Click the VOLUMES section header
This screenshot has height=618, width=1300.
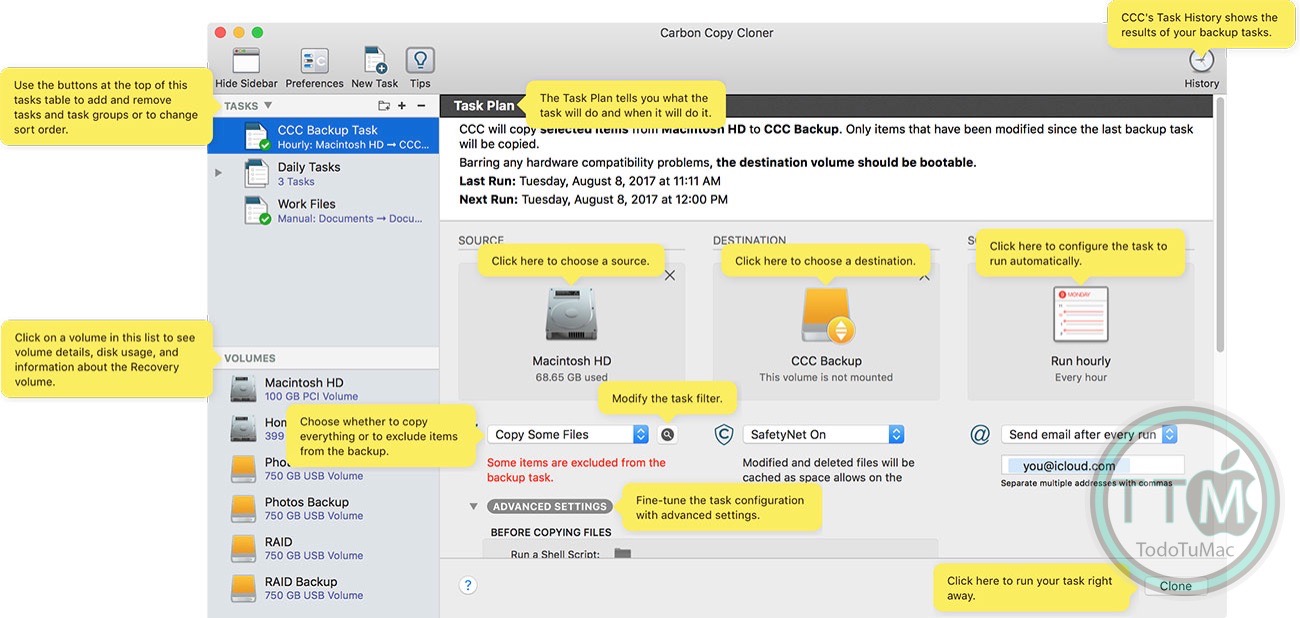[x=250, y=358]
